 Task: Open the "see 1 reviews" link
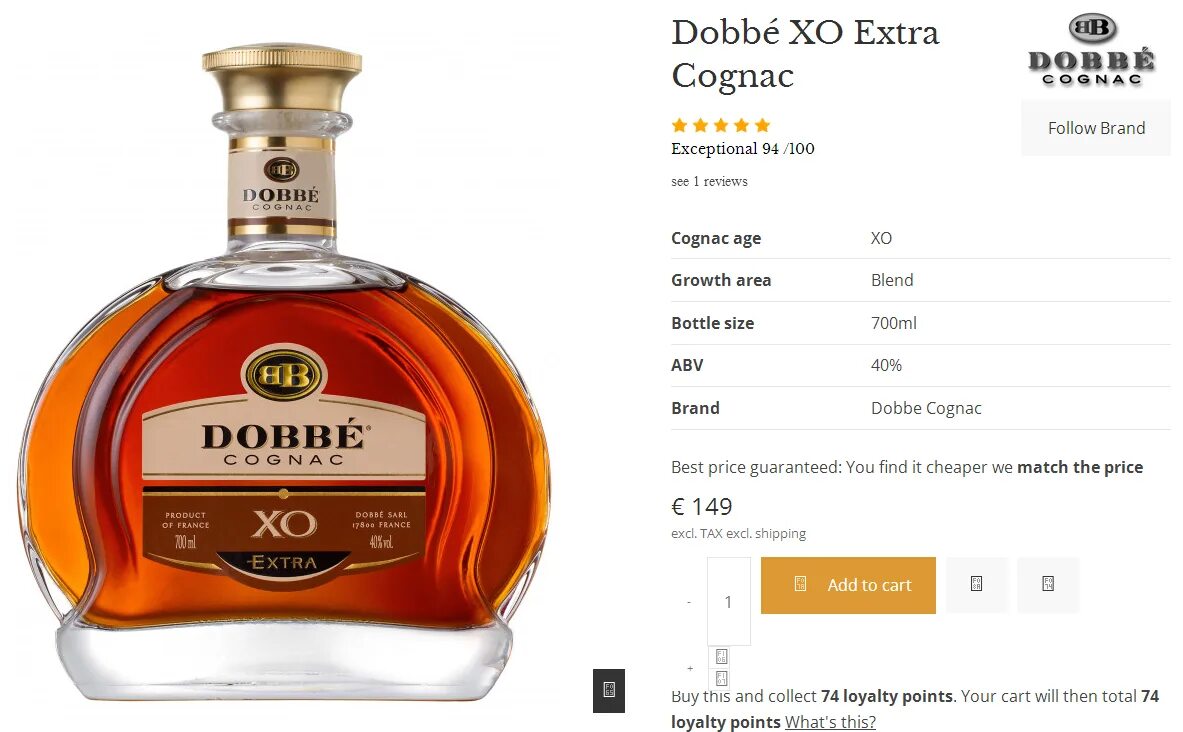(x=709, y=181)
